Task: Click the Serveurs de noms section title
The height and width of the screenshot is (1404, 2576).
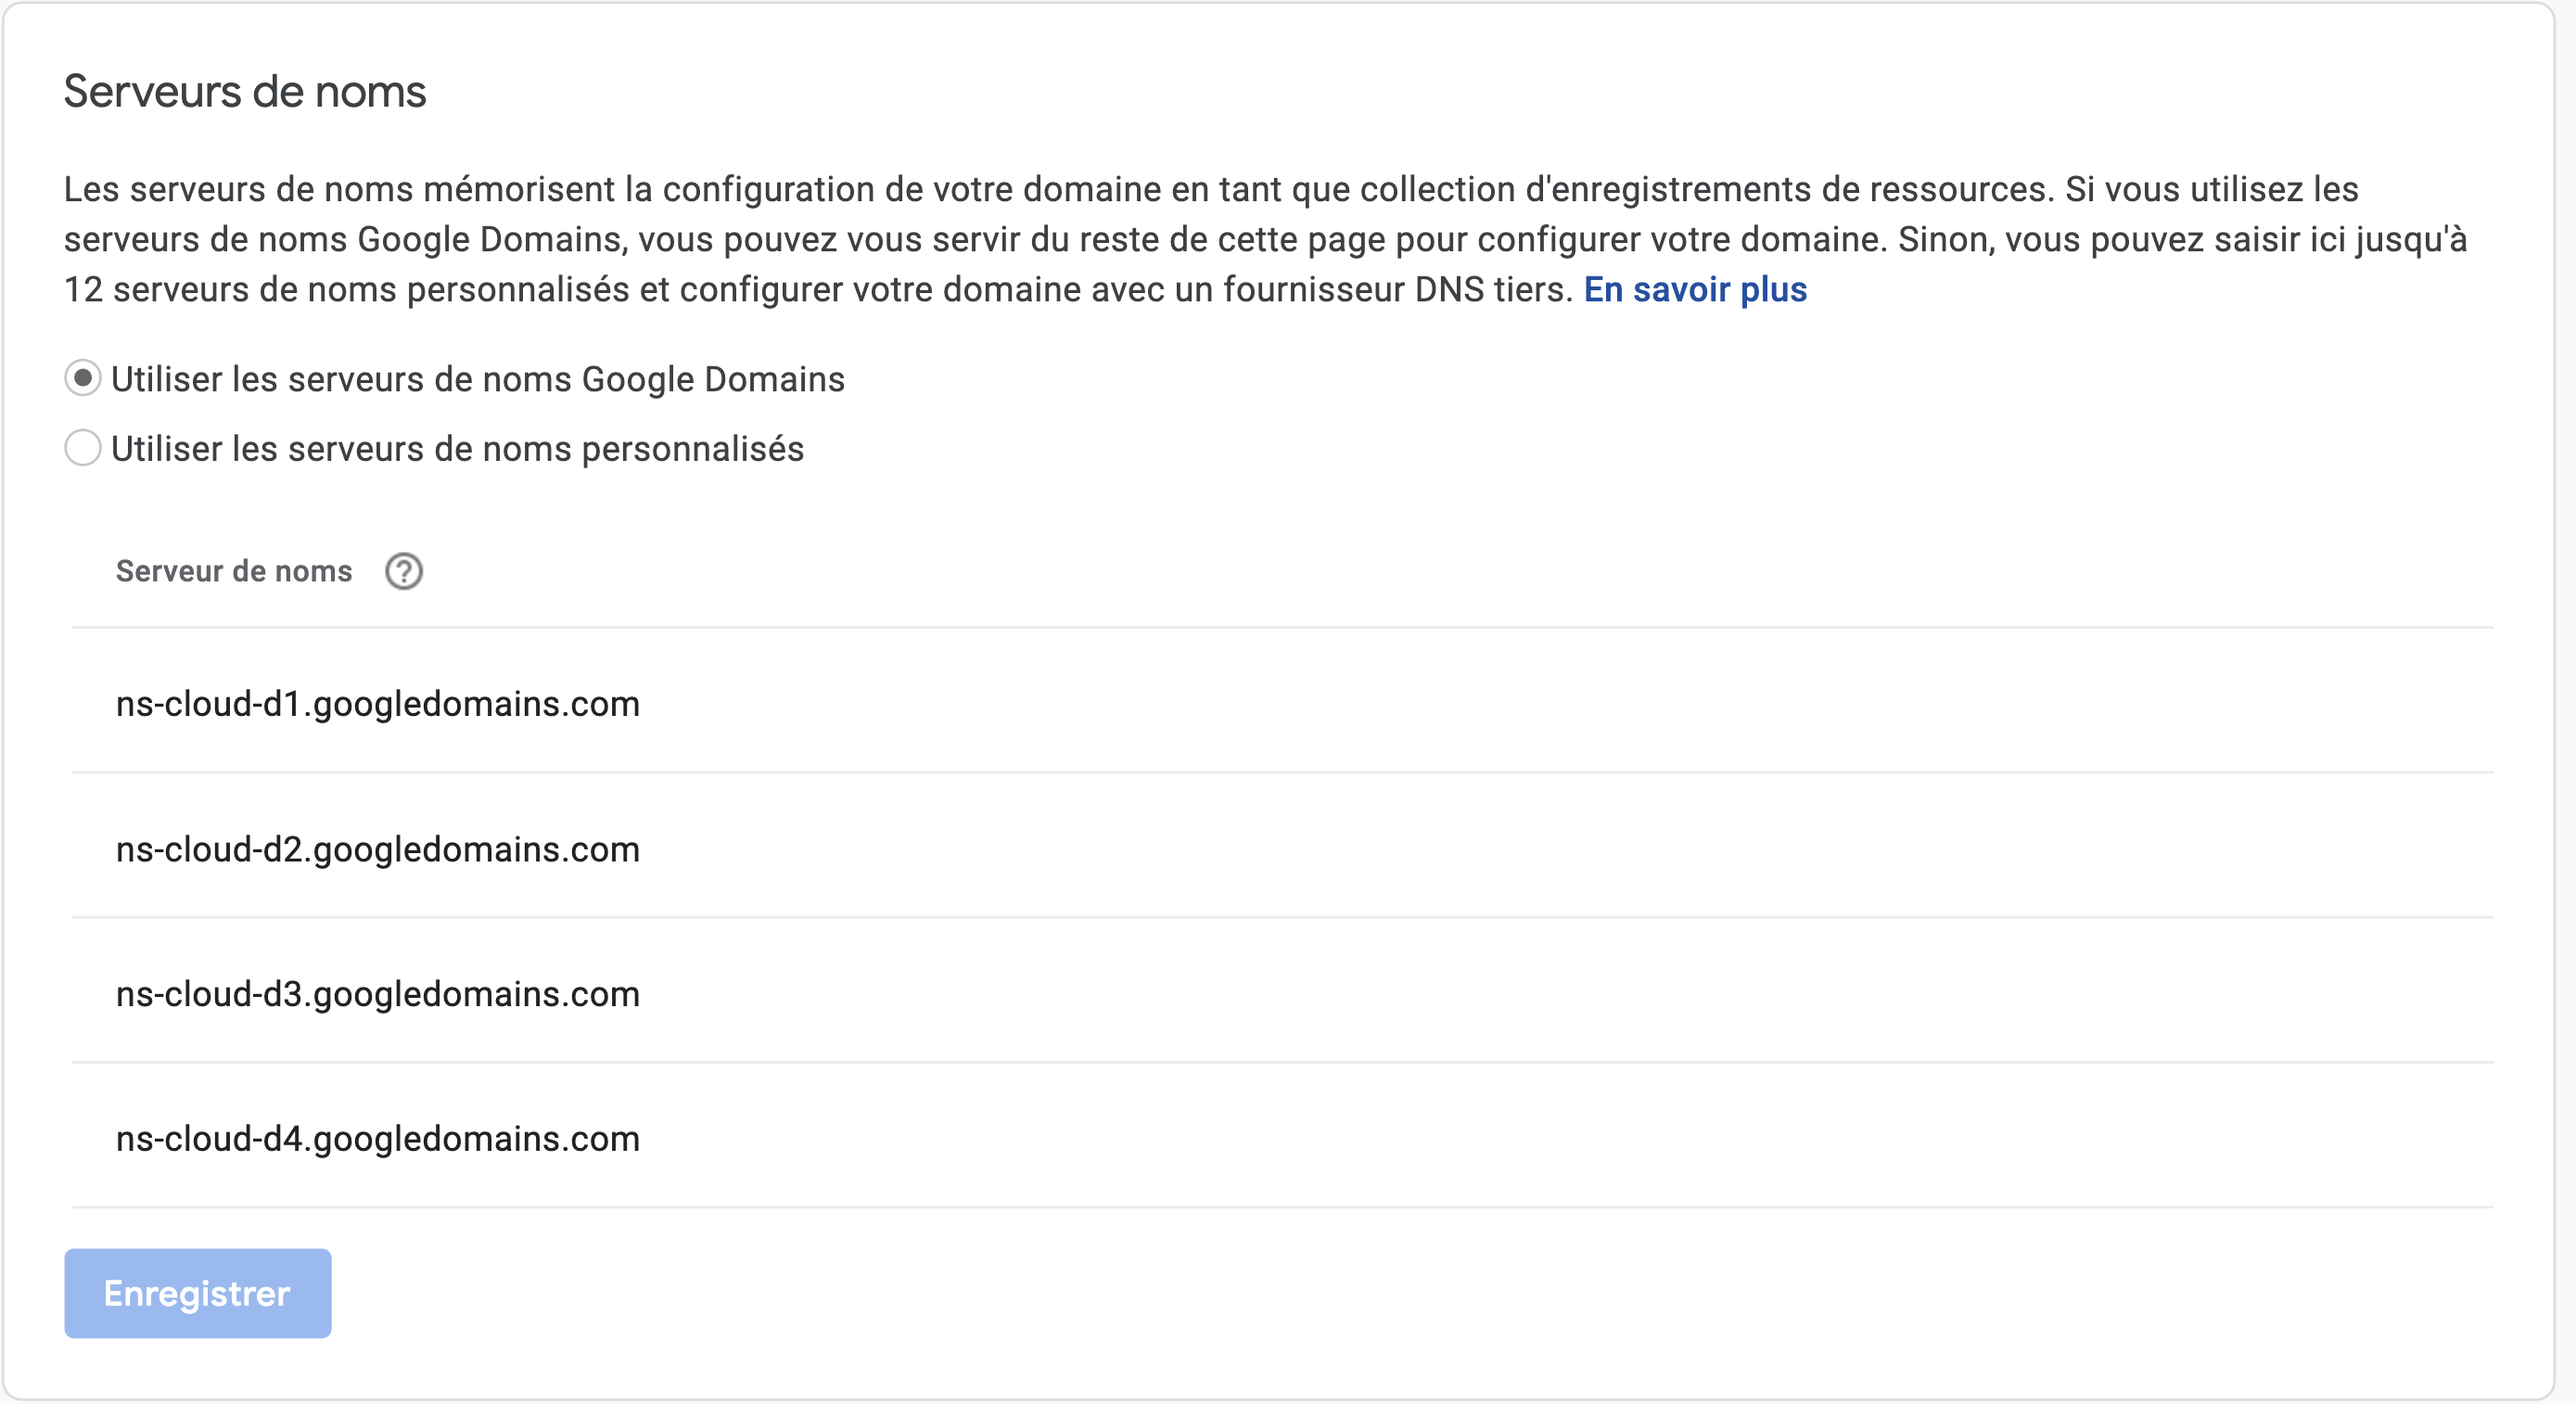Action: click(245, 91)
